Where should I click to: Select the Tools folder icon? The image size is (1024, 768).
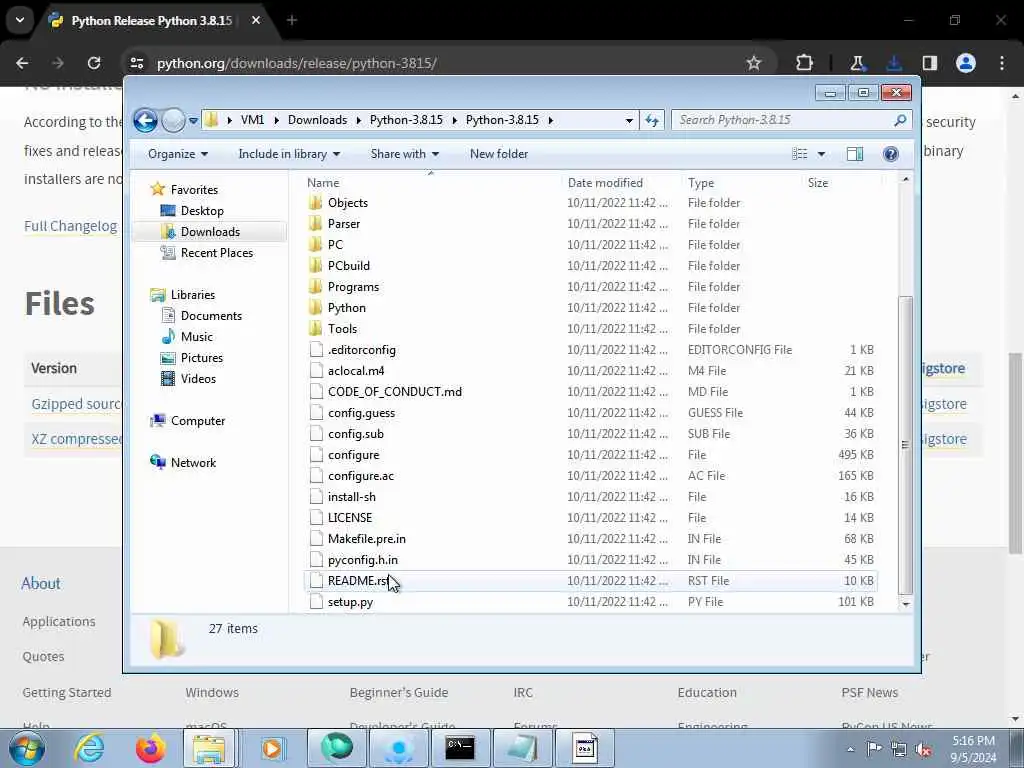coord(316,329)
